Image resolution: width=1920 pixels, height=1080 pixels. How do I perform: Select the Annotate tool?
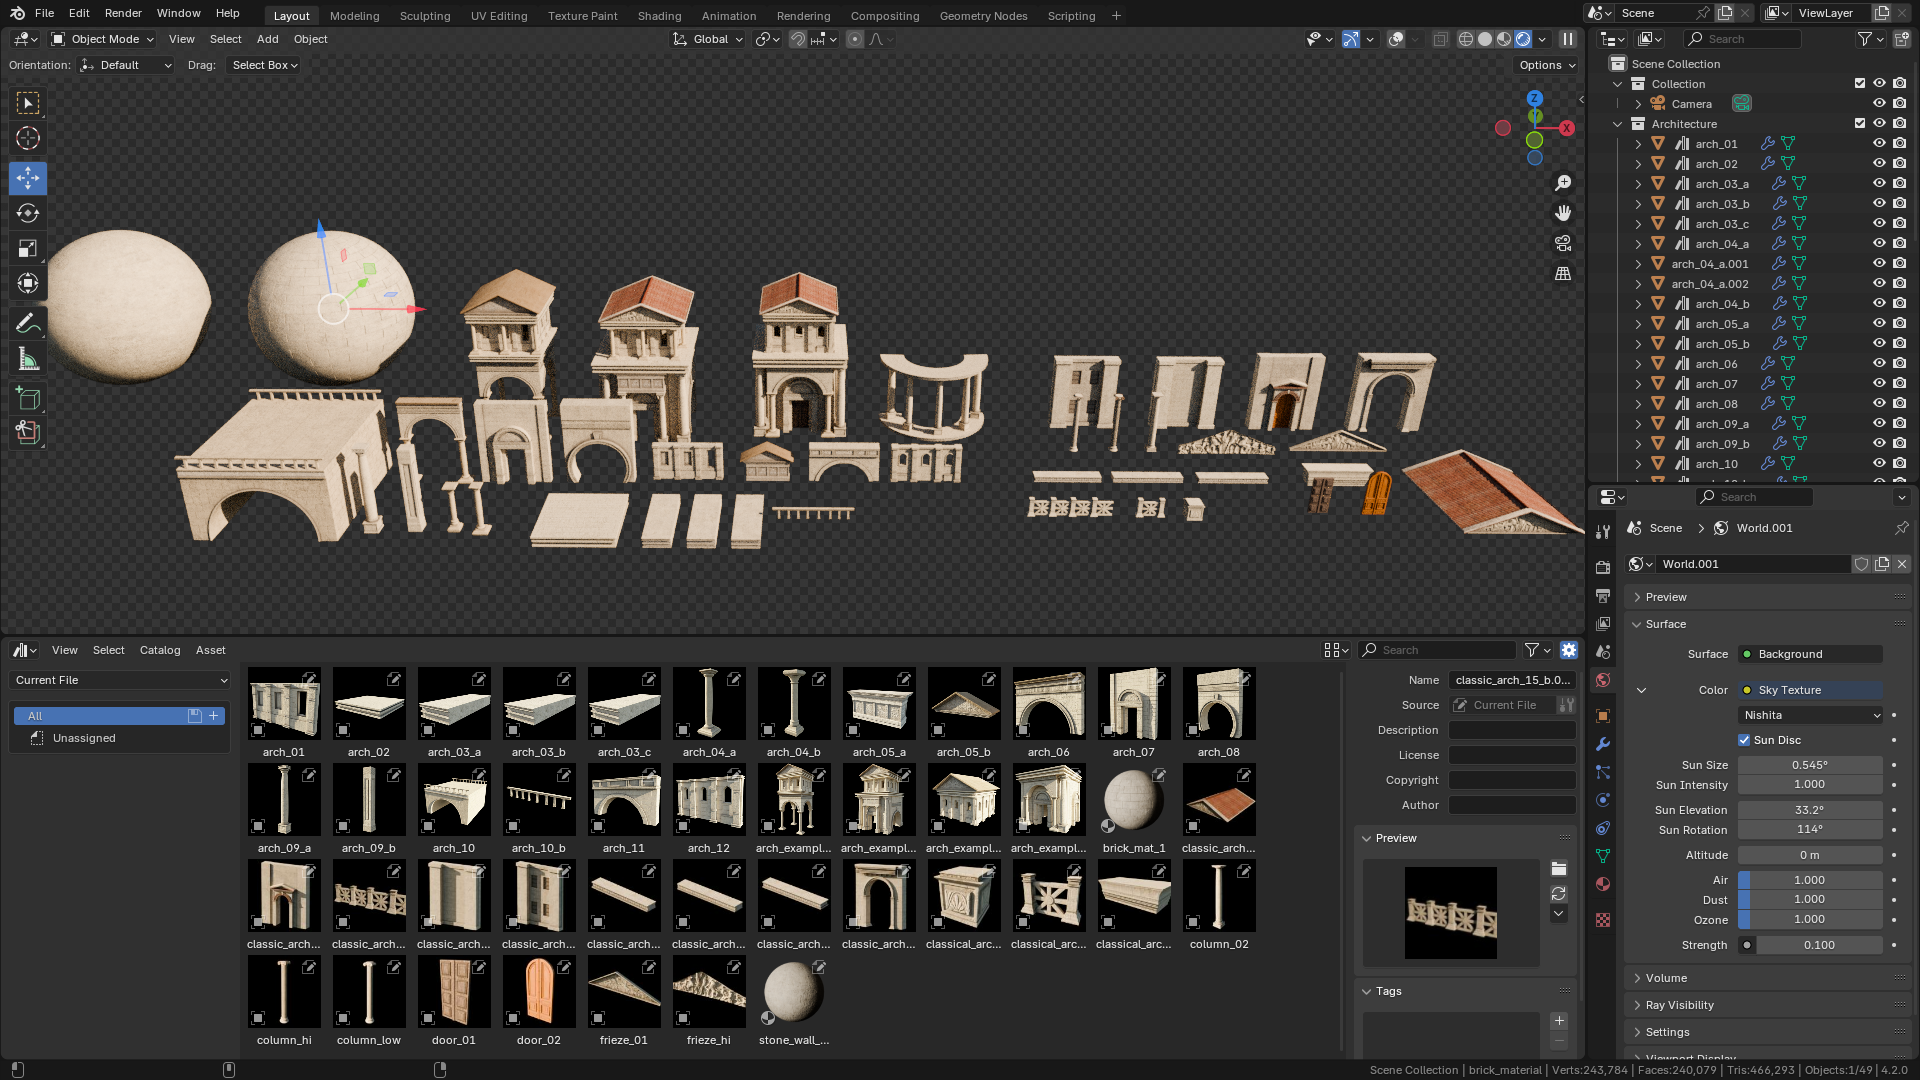pyautogui.click(x=27, y=322)
